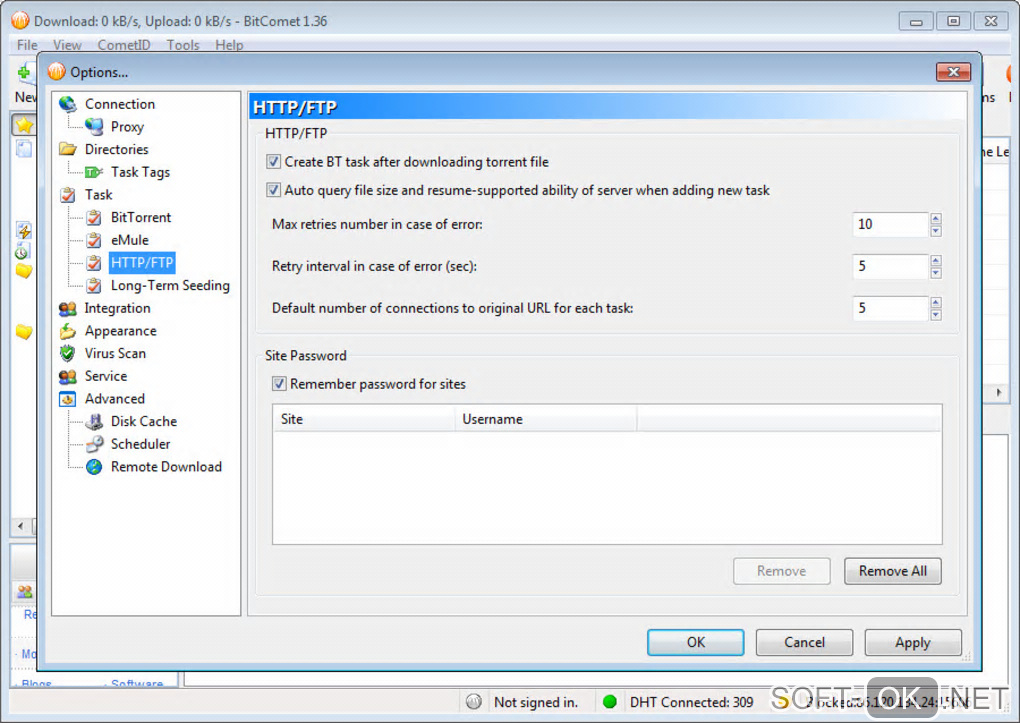Viewport: 1020px width, 723px height.
Task: Increase default number of connections
Action: click(x=935, y=303)
